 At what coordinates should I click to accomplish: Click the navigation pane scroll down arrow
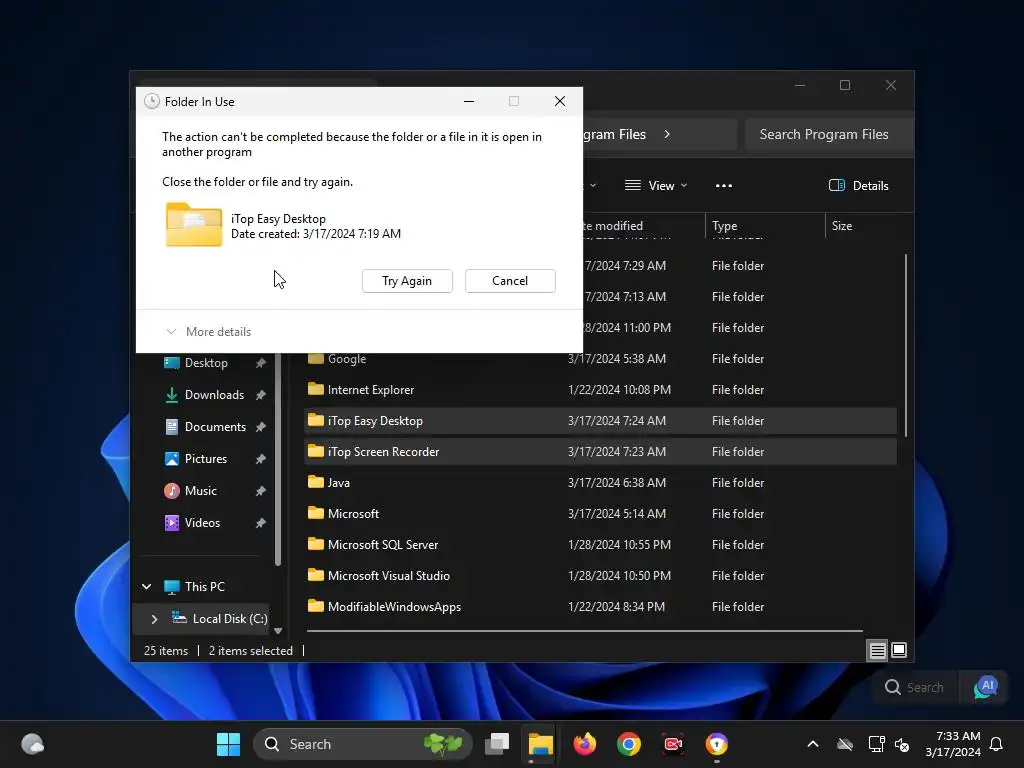click(x=278, y=631)
